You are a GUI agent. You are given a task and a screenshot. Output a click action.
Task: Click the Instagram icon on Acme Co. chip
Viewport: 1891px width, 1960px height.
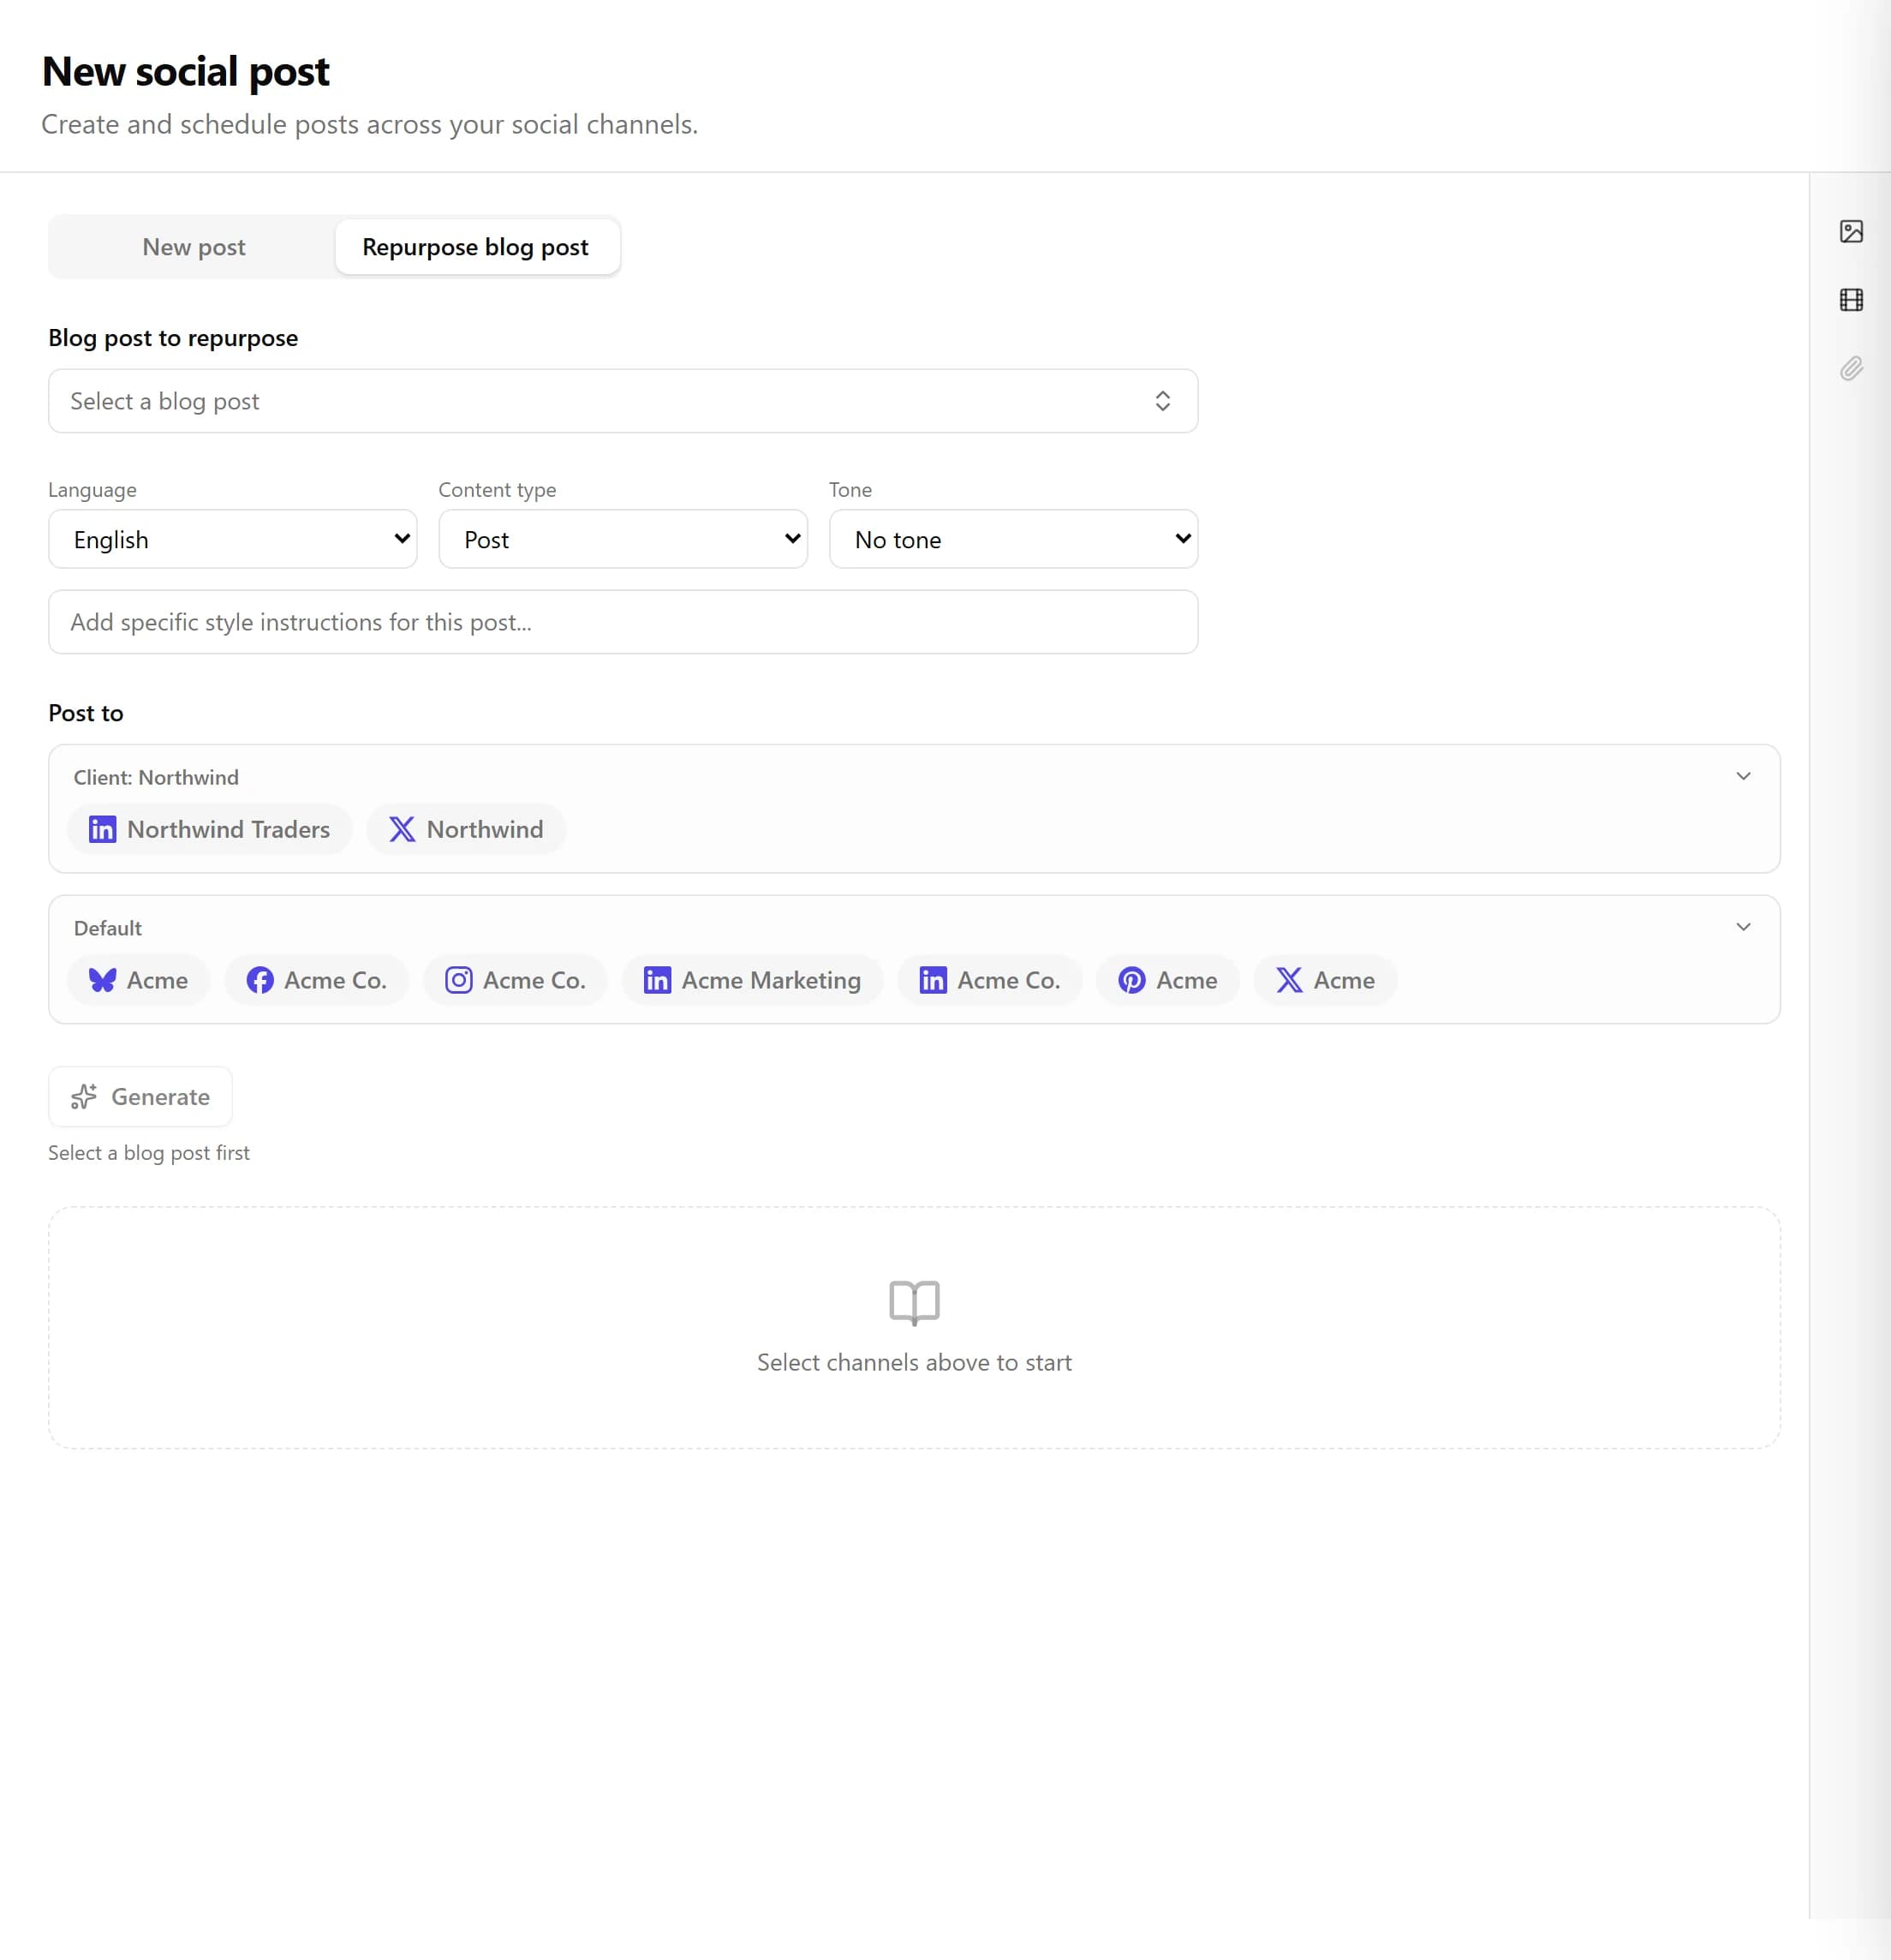pyautogui.click(x=459, y=980)
